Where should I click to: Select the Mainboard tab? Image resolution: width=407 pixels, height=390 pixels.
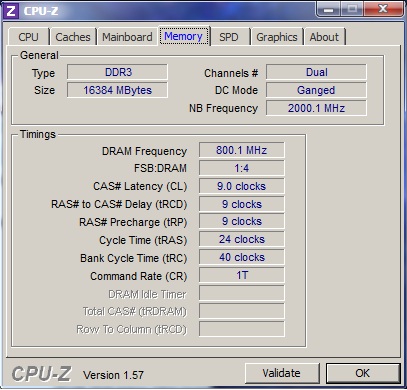127,37
